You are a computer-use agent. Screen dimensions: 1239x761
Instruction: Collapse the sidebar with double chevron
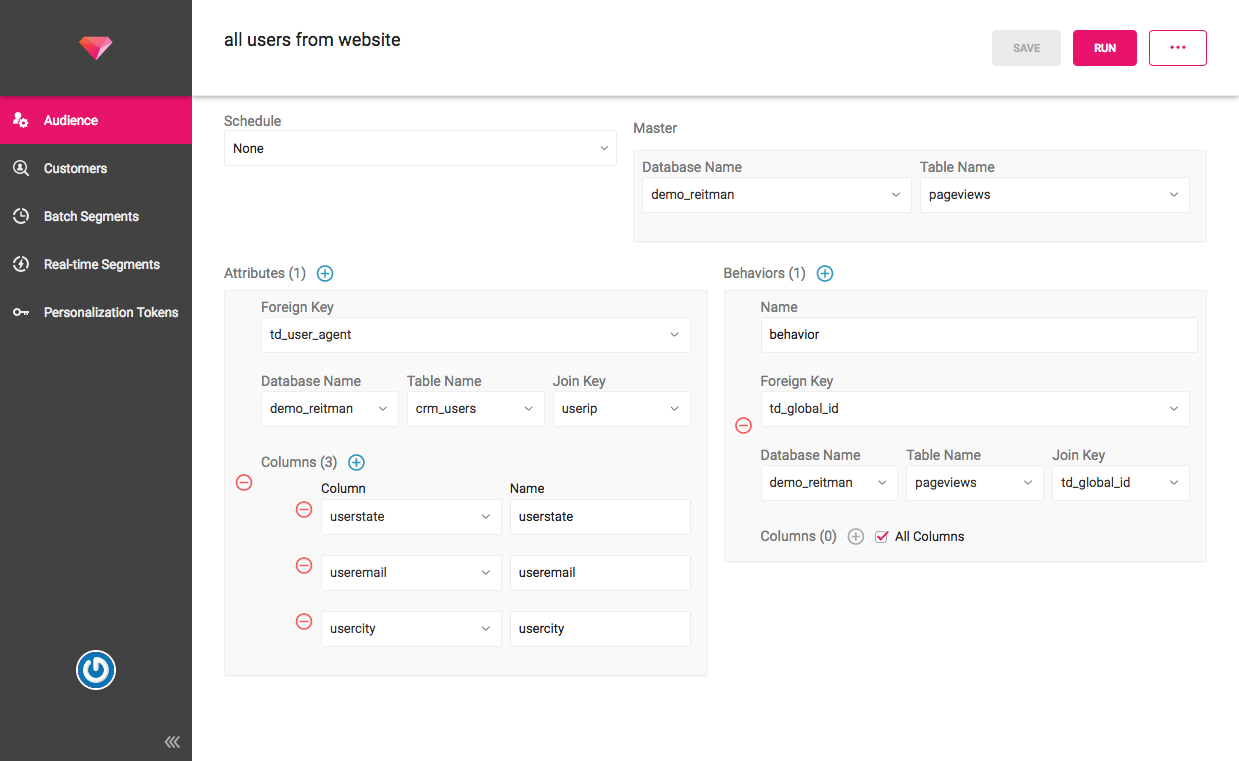pos(172,741)
